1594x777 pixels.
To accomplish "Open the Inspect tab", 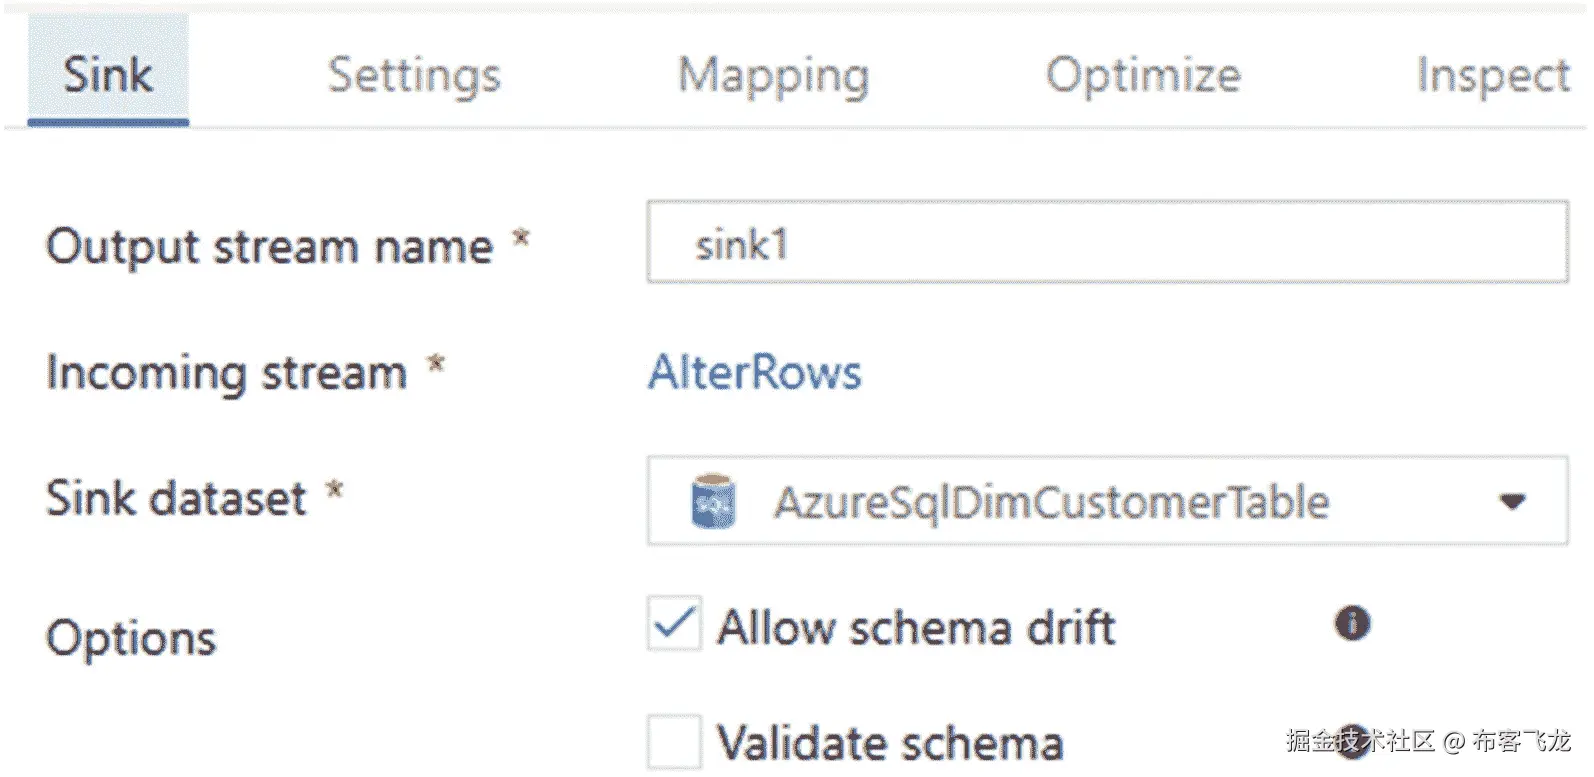I will pyautogui.click(x=1493, y=75).
